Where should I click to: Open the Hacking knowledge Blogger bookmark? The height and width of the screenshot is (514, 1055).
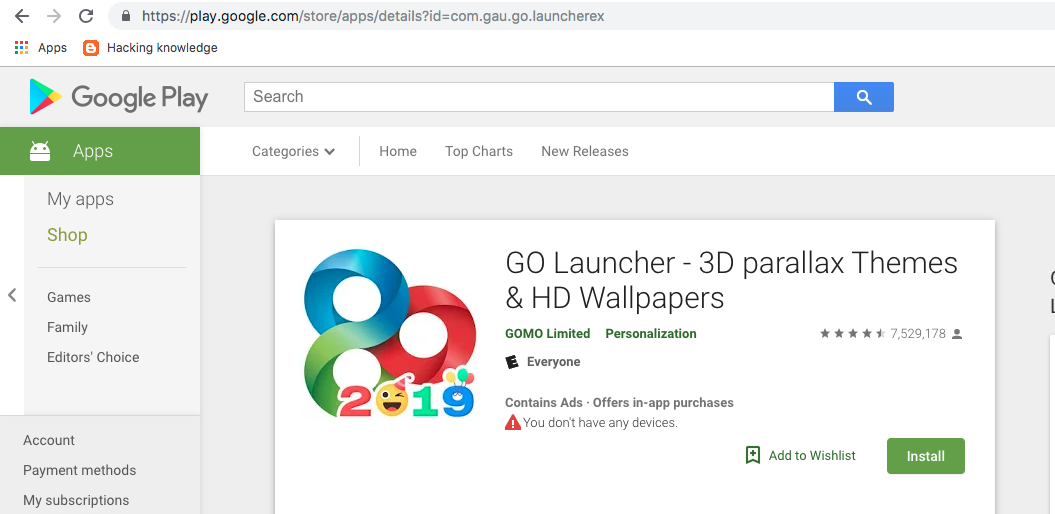[x=150, y=48]
